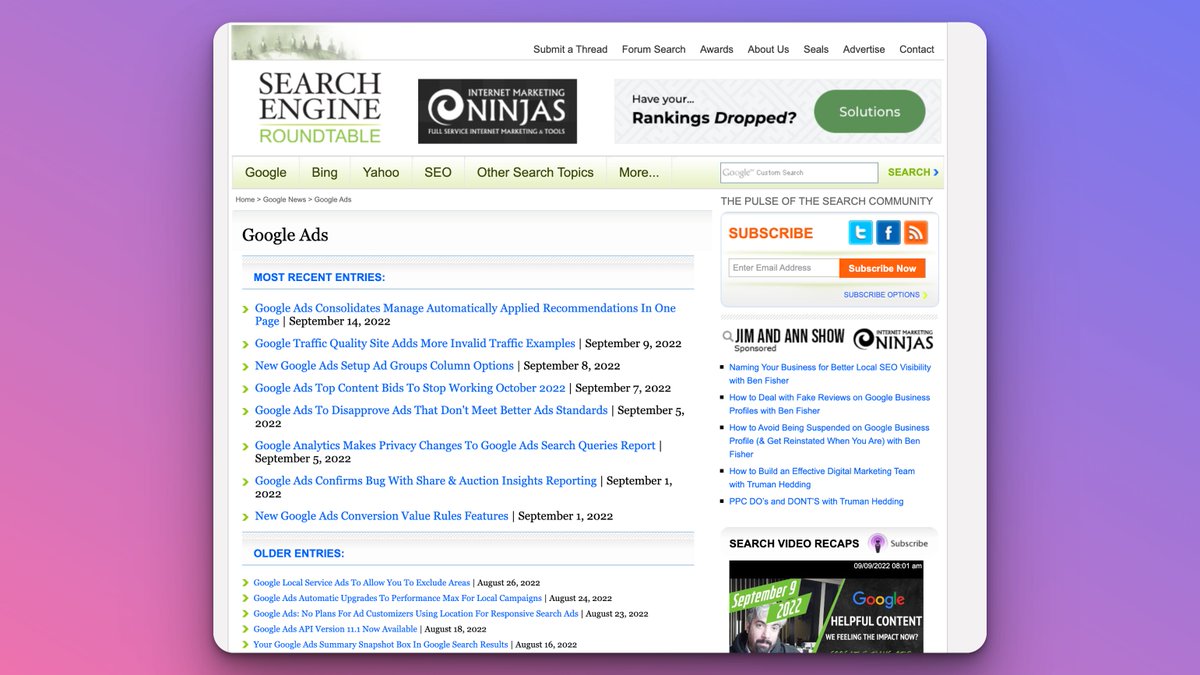Click the Internet Marketing Ninjas logo in the header
This screenshot has width=1200, height=675.
[498, 111]
